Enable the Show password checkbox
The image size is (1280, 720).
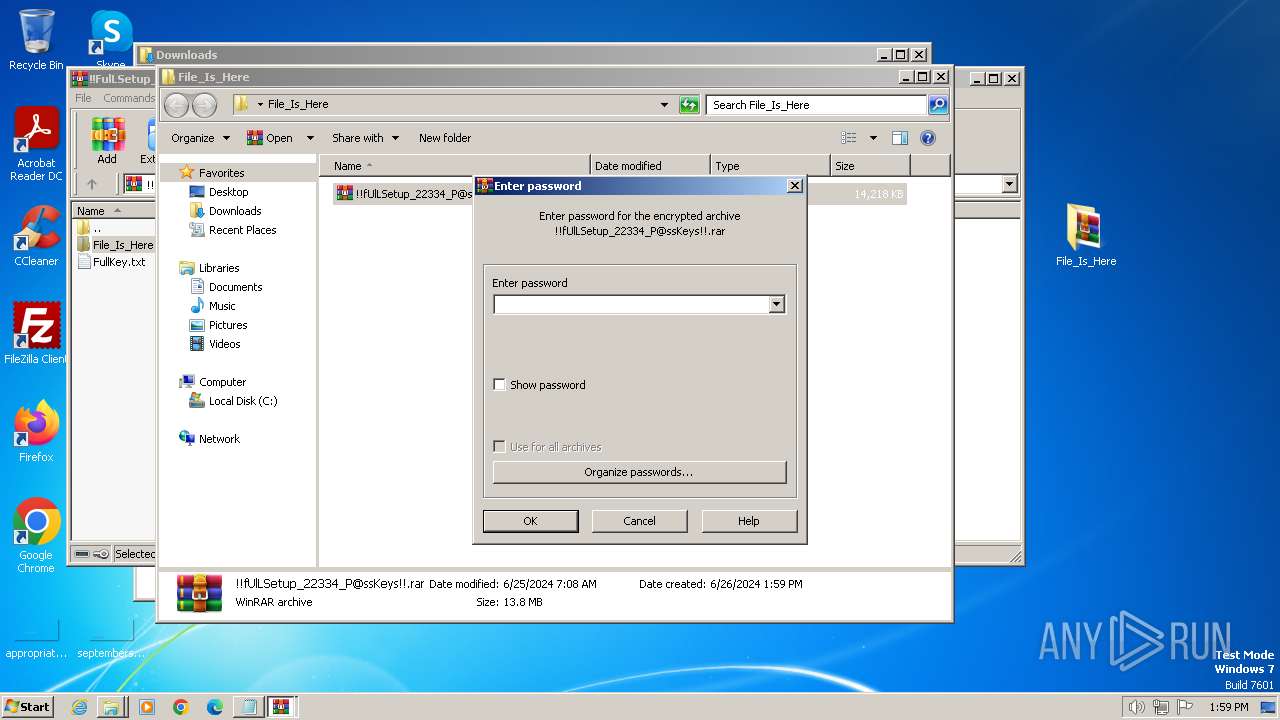[x=499, y=385]
